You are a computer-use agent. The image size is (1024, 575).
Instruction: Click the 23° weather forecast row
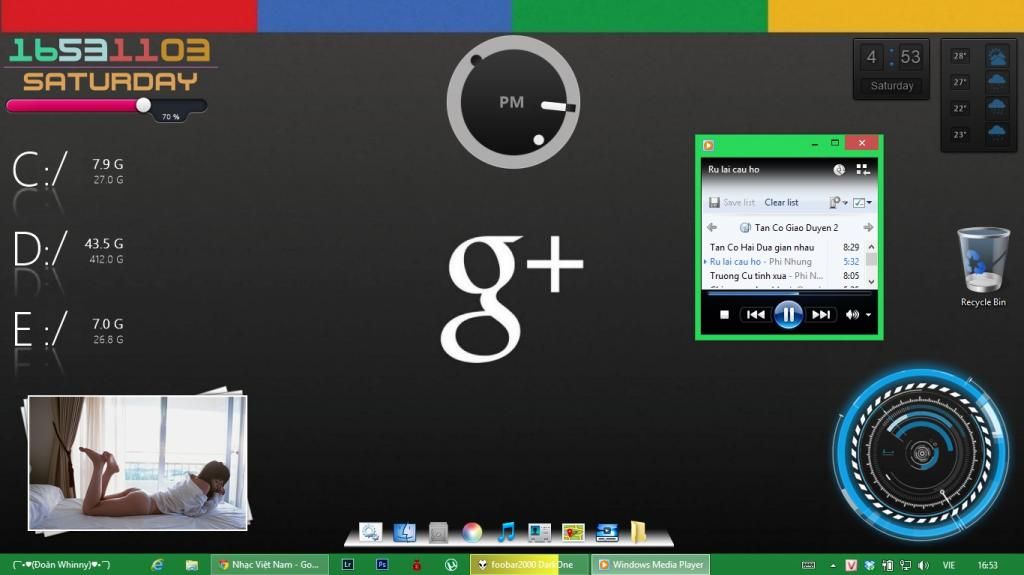[x=978, y=135]
